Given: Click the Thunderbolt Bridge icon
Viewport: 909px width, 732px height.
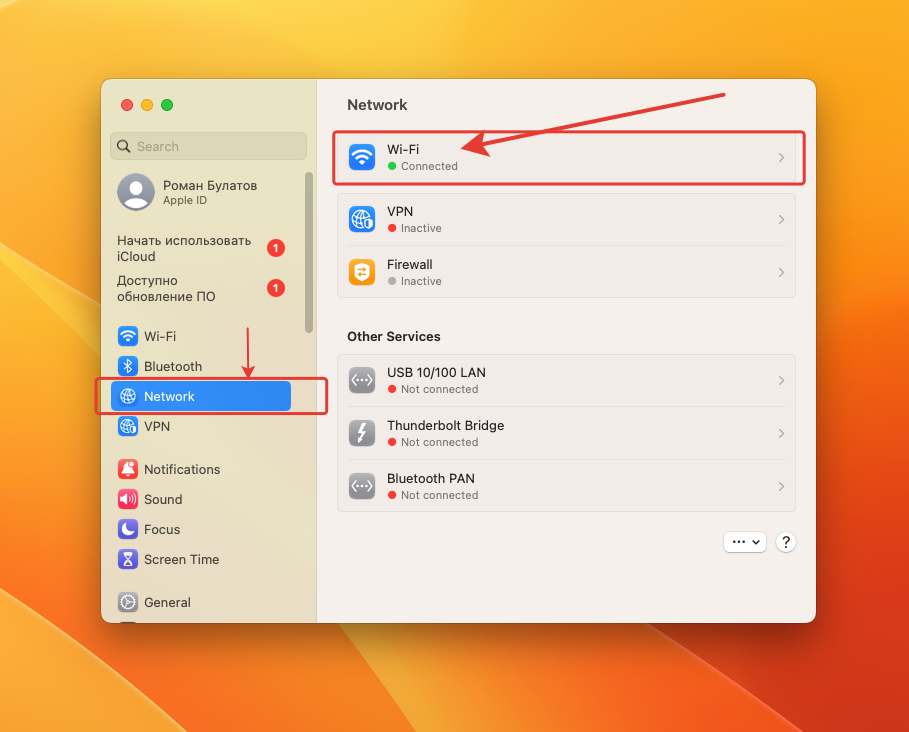Looking at the screenshot, I should pos(361,434).
